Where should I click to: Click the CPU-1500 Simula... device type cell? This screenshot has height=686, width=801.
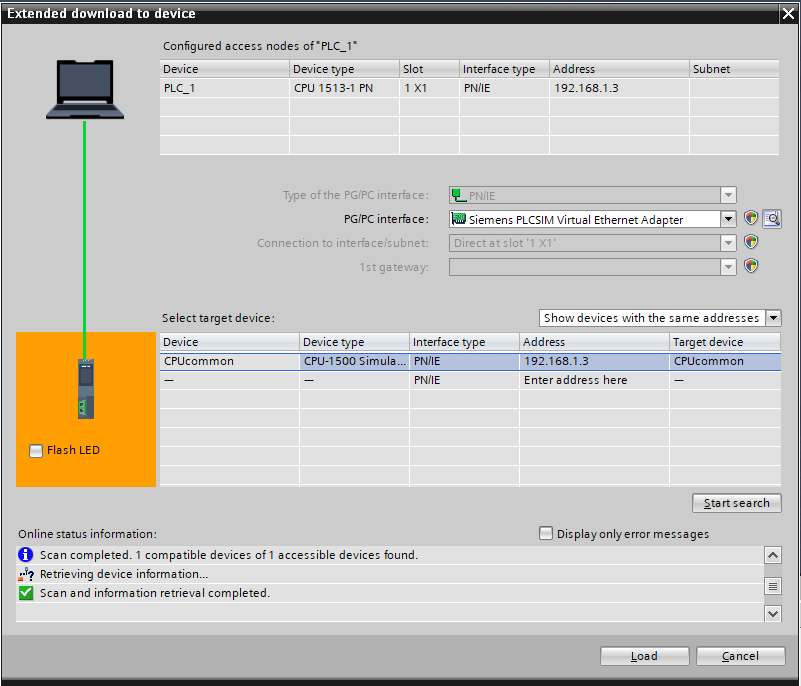pos(355,361)
